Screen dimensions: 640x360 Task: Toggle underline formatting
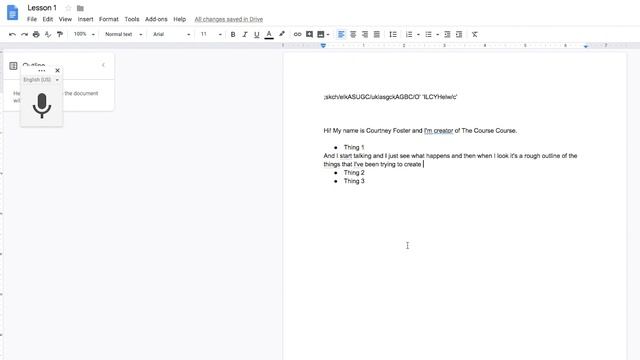[257, 35]
